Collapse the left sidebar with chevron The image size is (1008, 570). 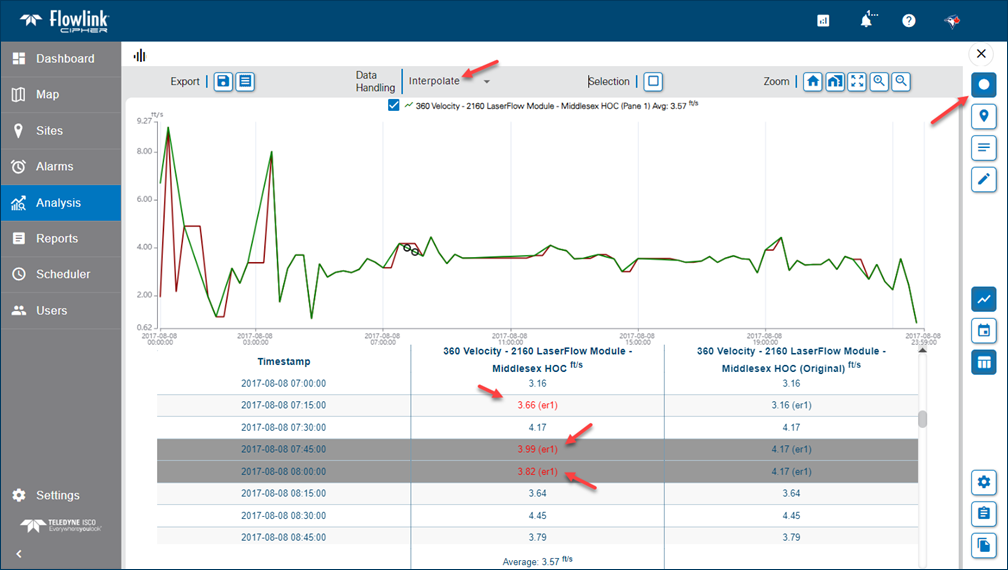pyautogui.click(x=17, y=553)
